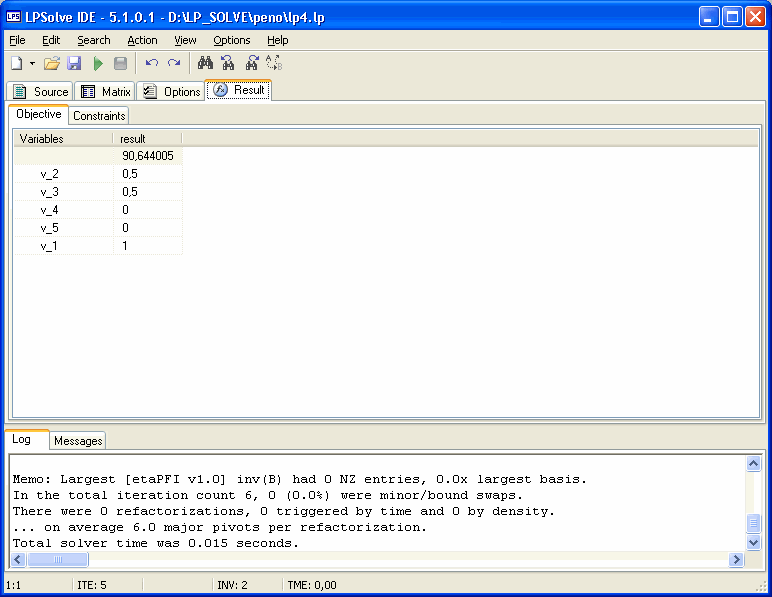
Task: Click the Replace A-to-B icon
Action: pos(274,63)
